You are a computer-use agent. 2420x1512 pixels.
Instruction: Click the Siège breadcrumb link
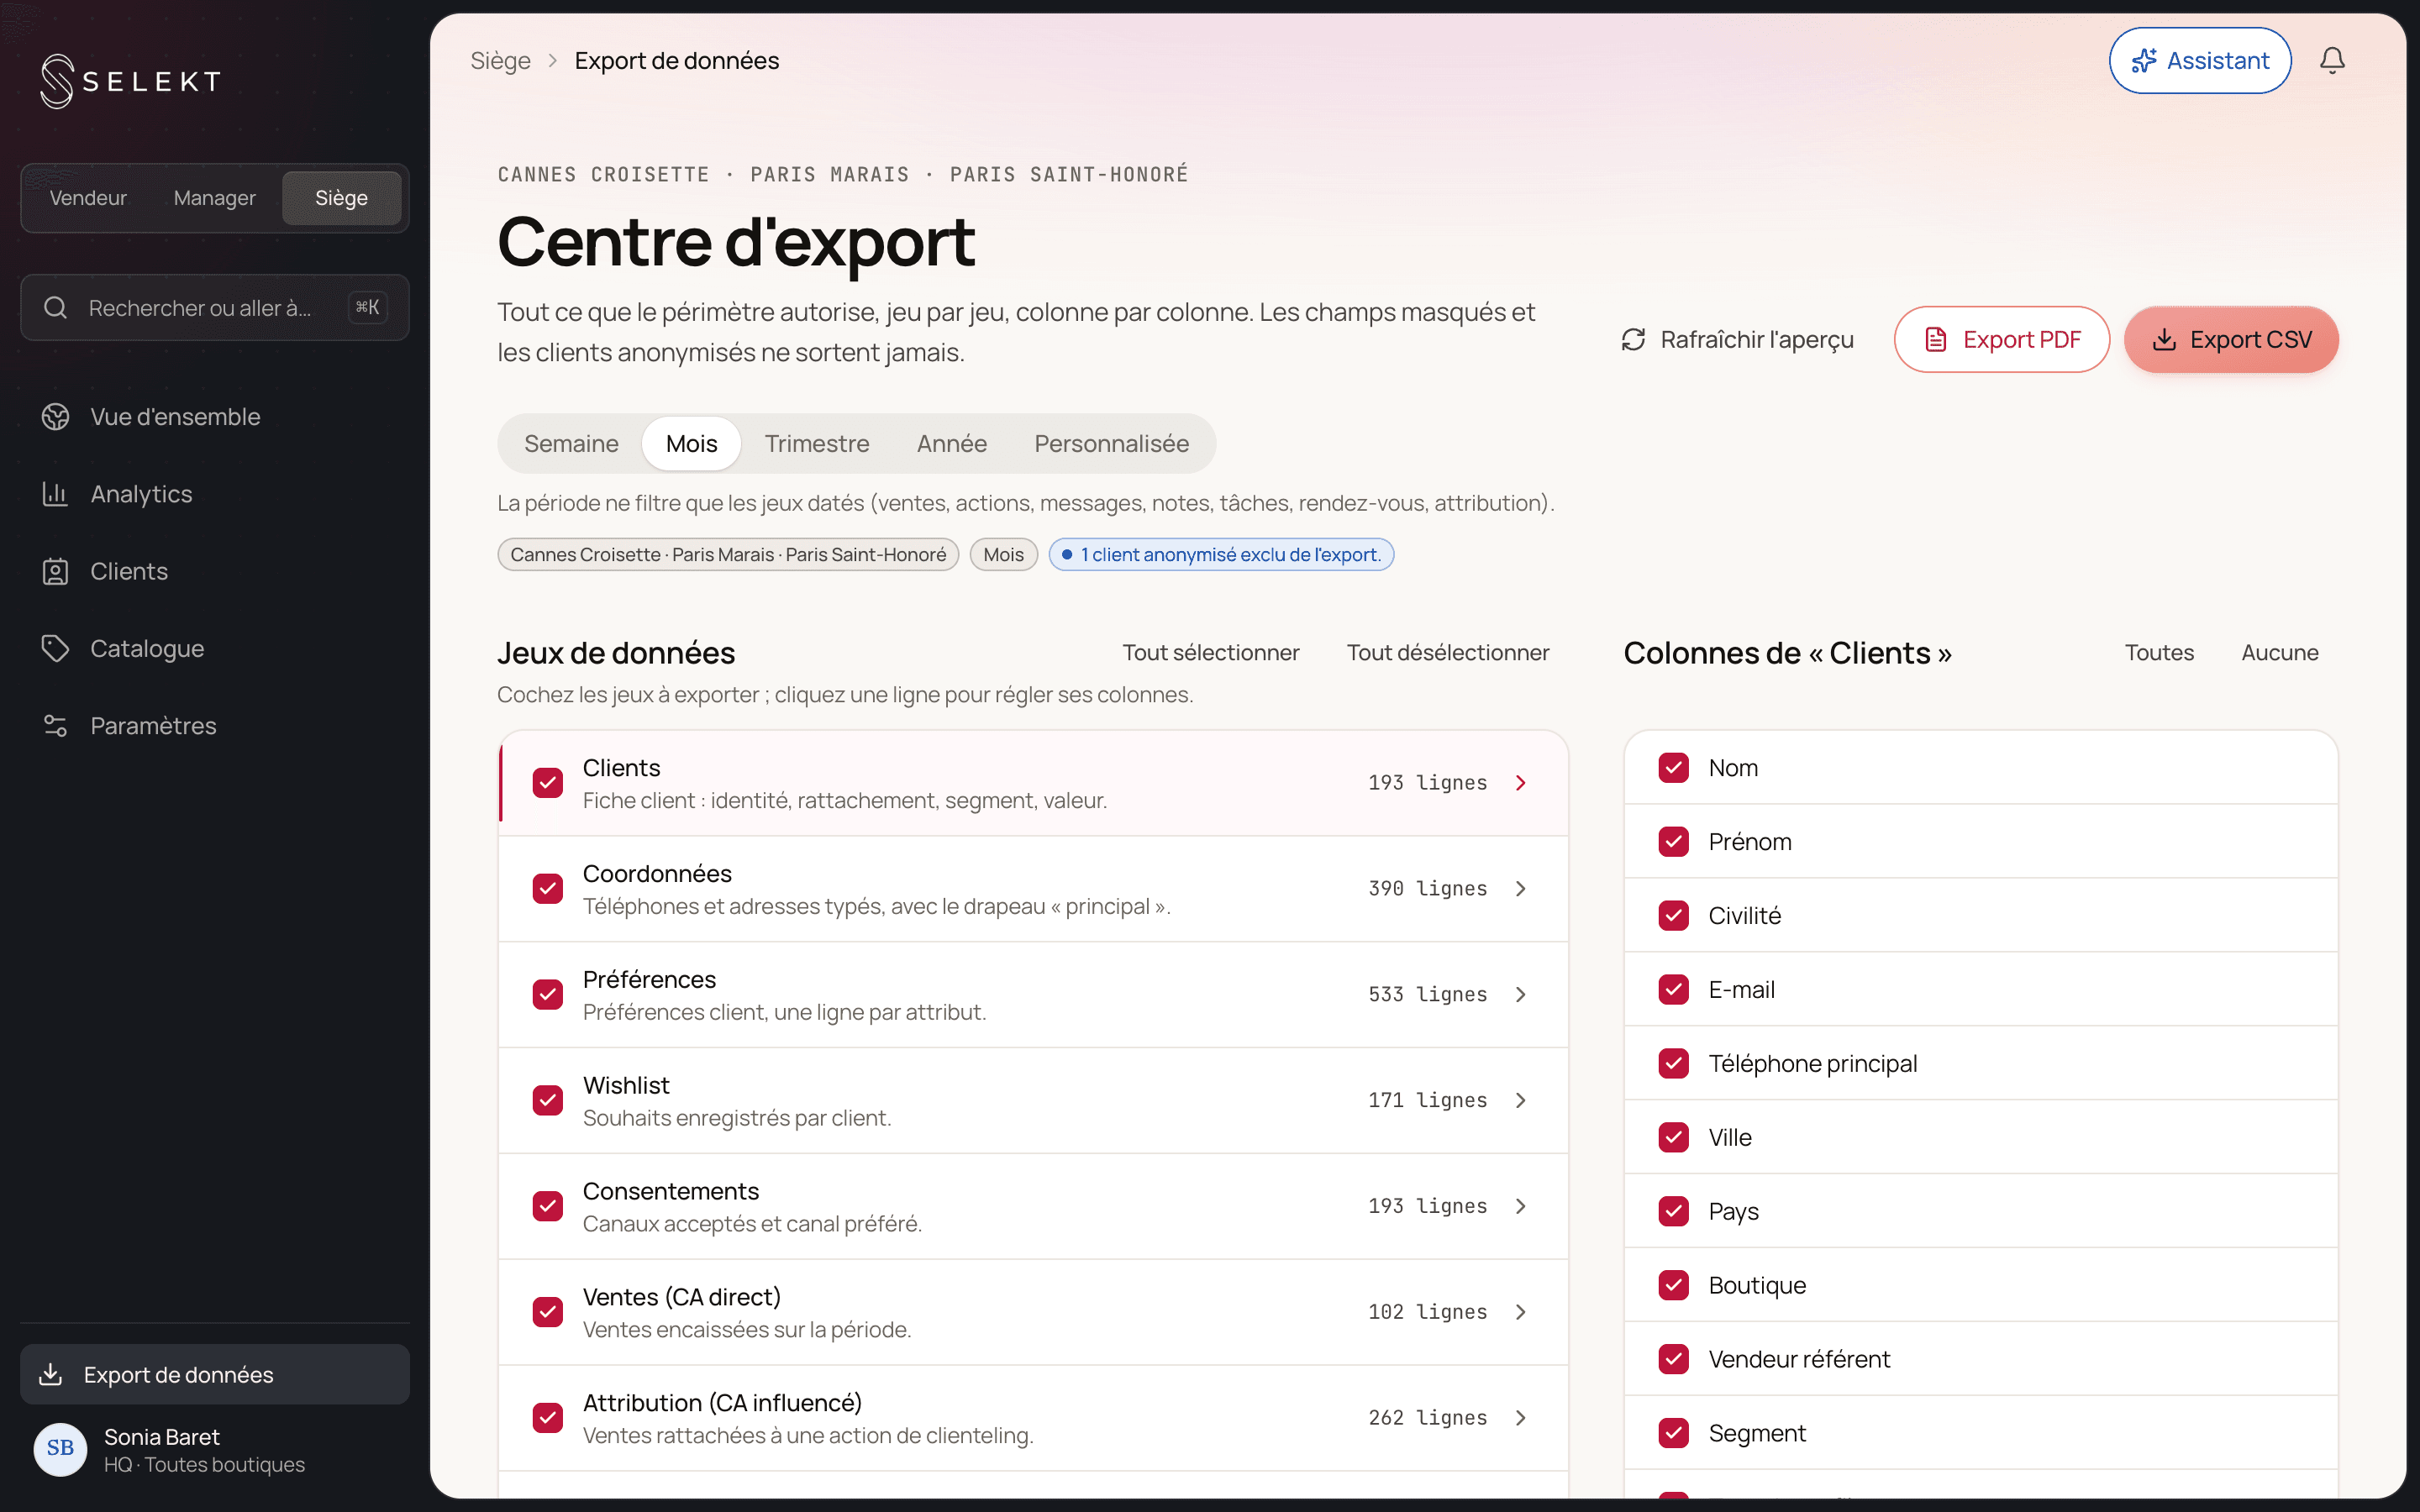pos(500,61)
